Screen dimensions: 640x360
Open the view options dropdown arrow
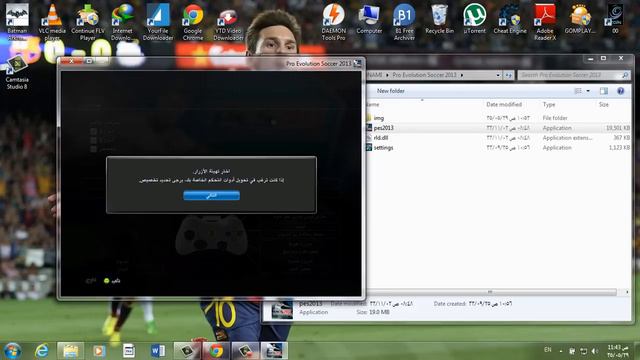pyautogui.click(x=588, y=91)
